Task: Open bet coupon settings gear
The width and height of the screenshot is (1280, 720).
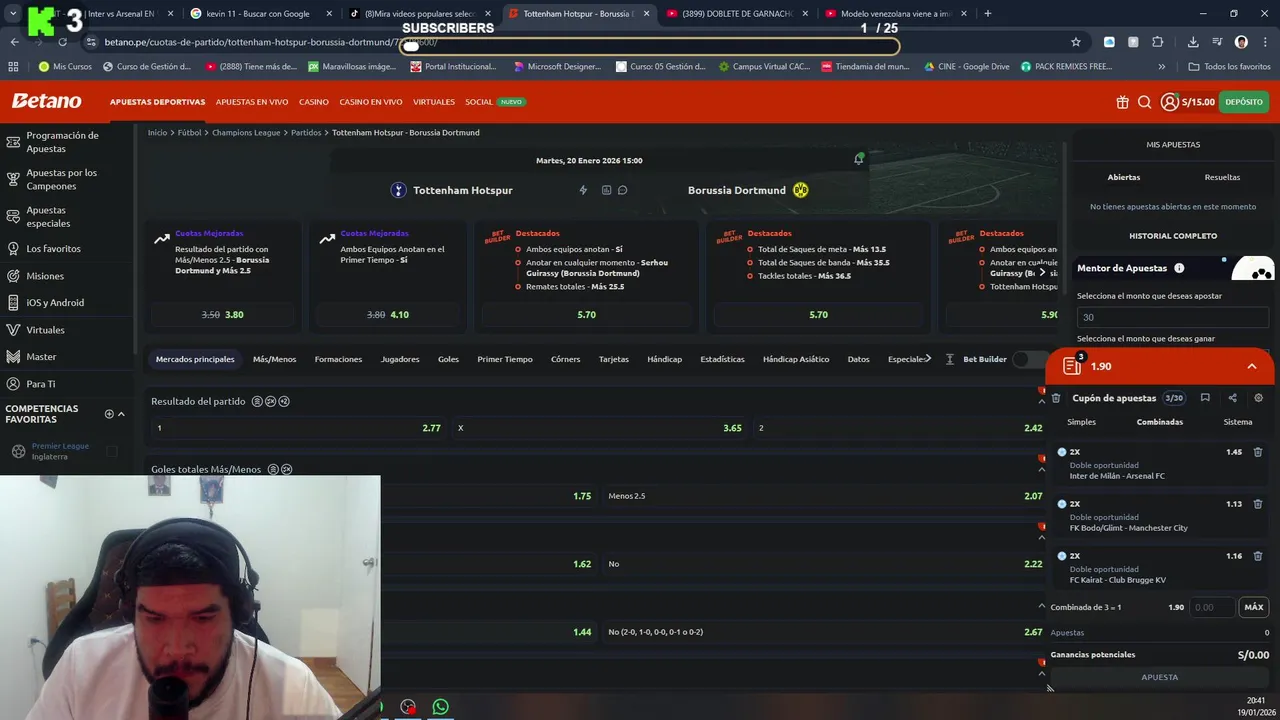Action: [1258, 398]
